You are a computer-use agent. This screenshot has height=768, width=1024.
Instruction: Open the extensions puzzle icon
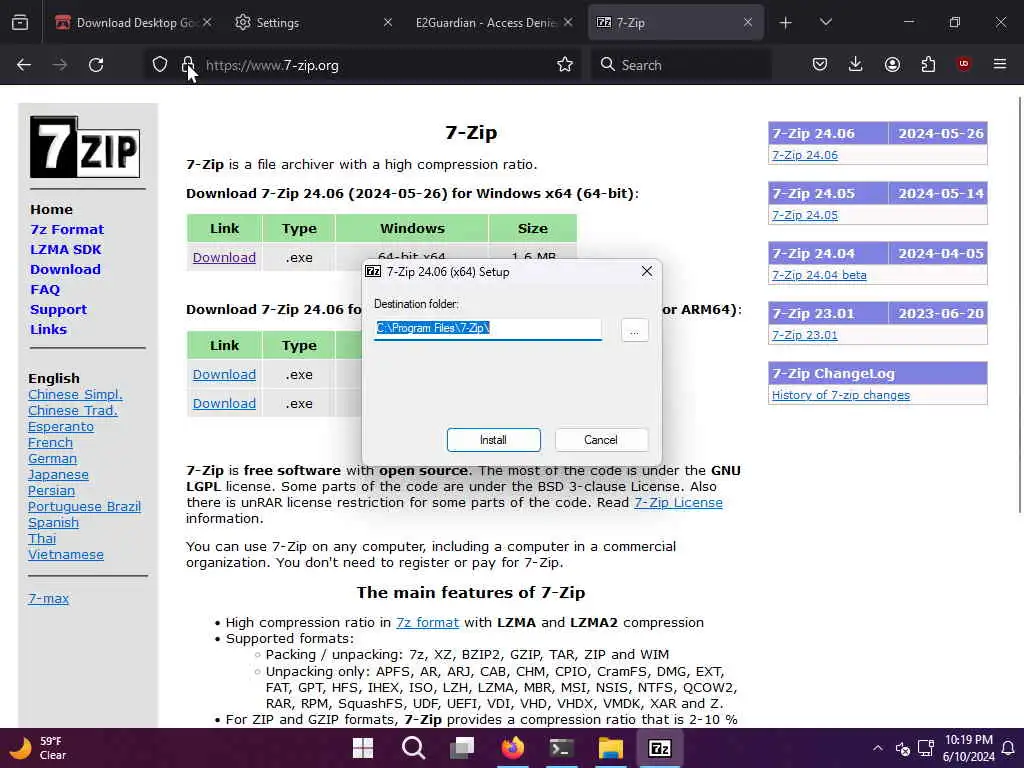click(x=928, y=64)
